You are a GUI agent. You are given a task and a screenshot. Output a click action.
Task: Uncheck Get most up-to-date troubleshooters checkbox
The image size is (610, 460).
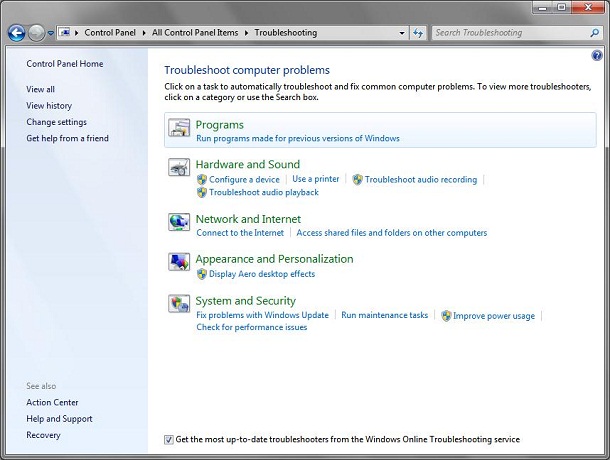point(168,440)
